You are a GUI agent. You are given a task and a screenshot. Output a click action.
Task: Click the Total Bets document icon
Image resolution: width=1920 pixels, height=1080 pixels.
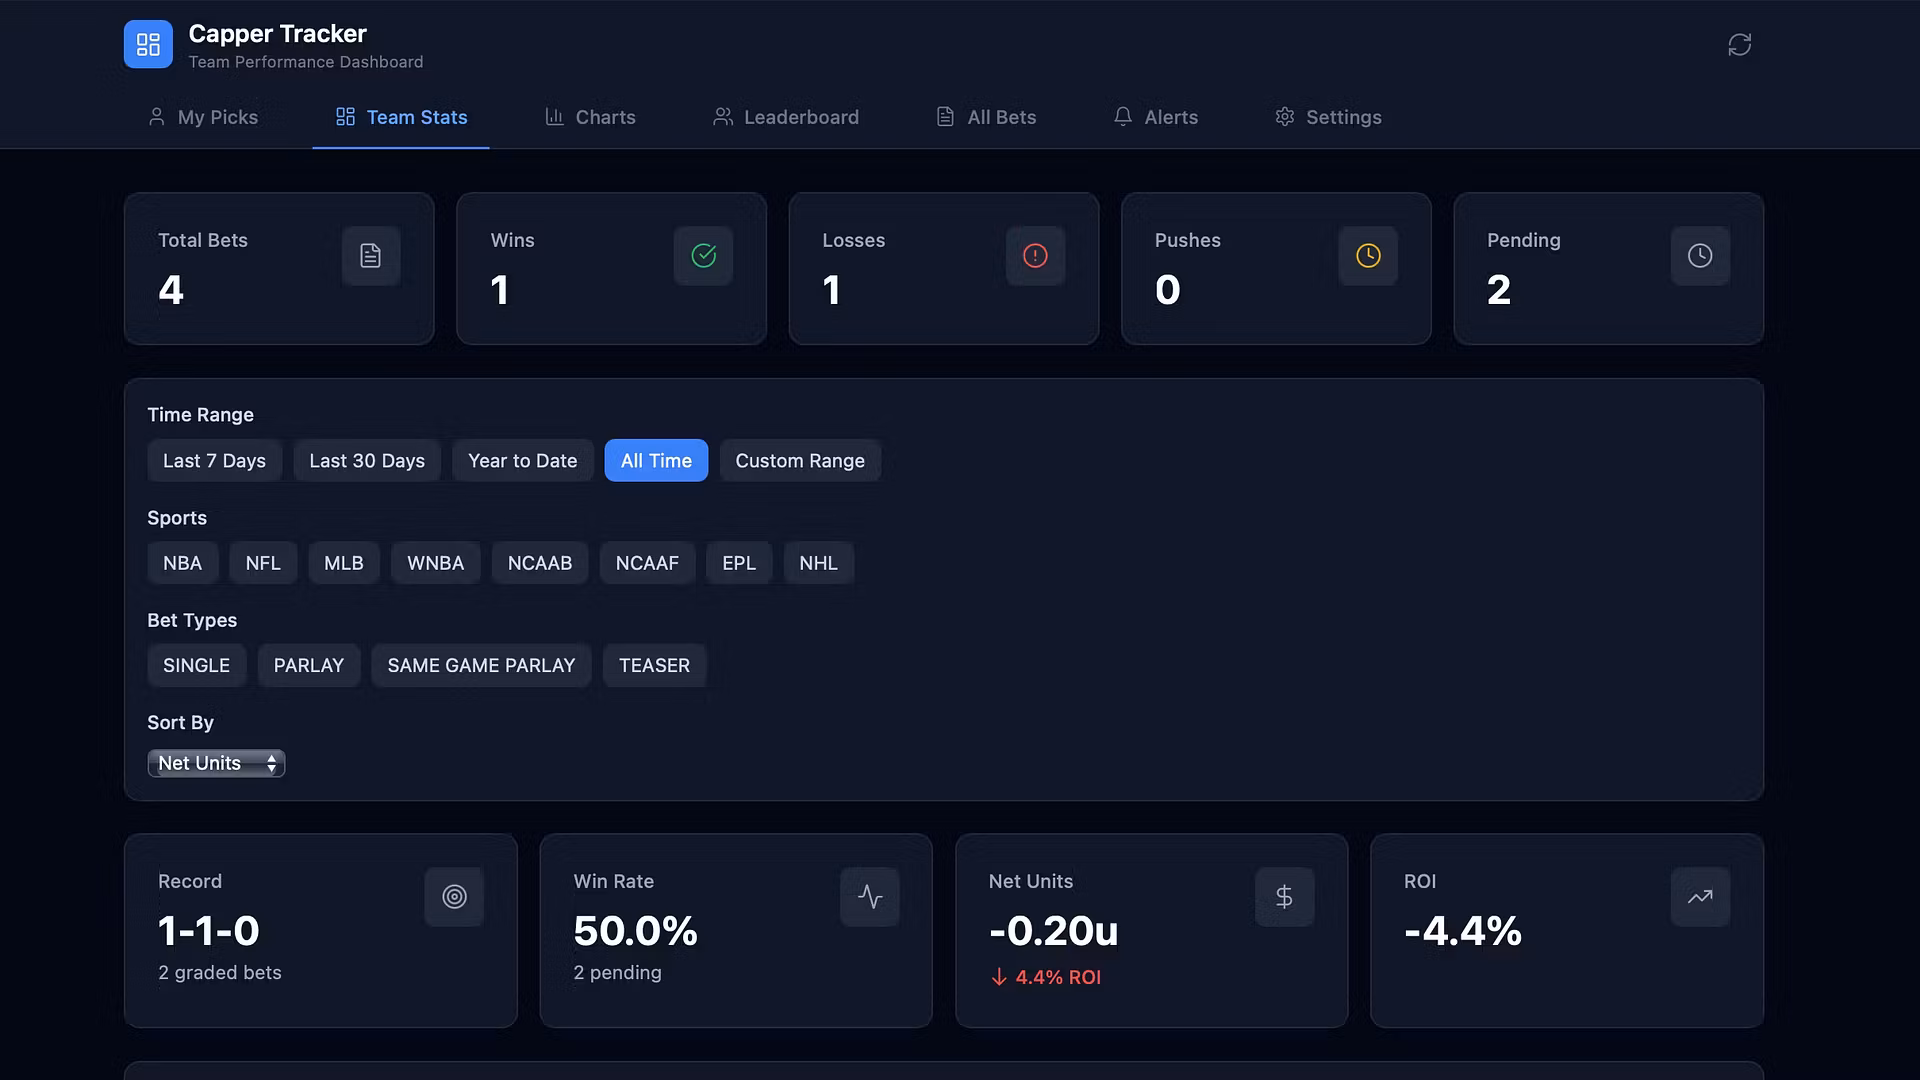tap(371, 256)
